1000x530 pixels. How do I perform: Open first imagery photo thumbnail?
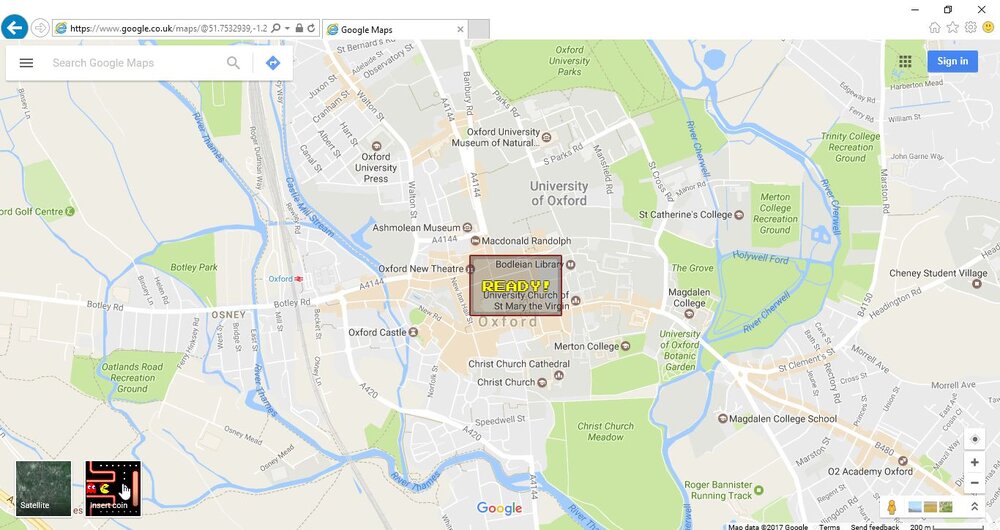click(915, 507)
